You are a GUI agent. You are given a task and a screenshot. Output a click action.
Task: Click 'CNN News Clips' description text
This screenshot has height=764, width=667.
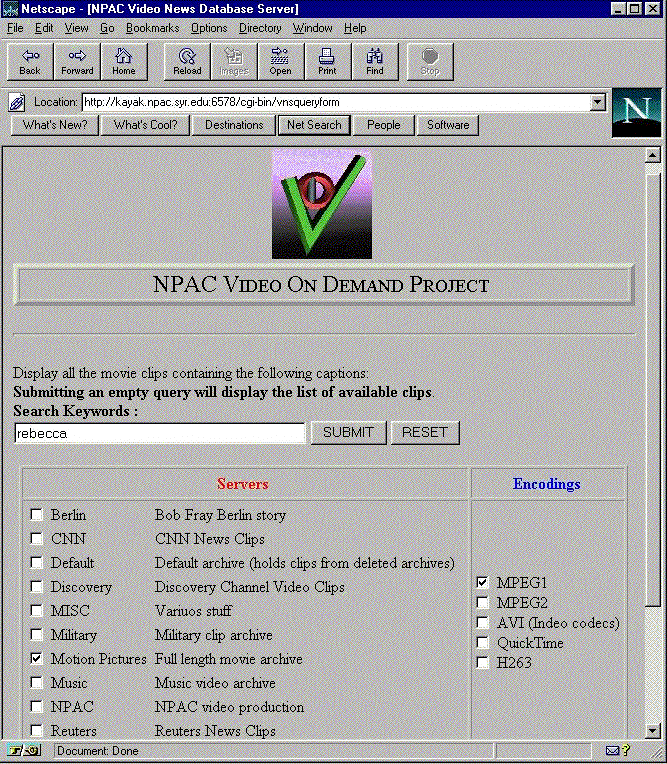pyautogui.click(x=210, y=539)
